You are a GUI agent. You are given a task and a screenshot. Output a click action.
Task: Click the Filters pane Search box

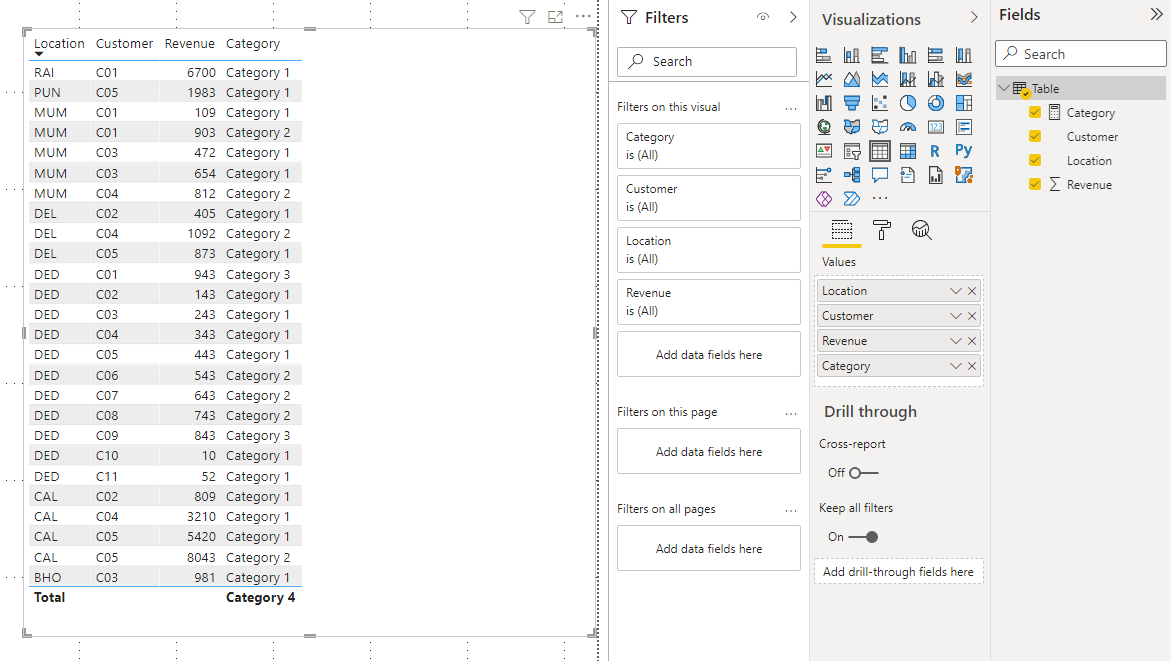(x=707, y=62)
